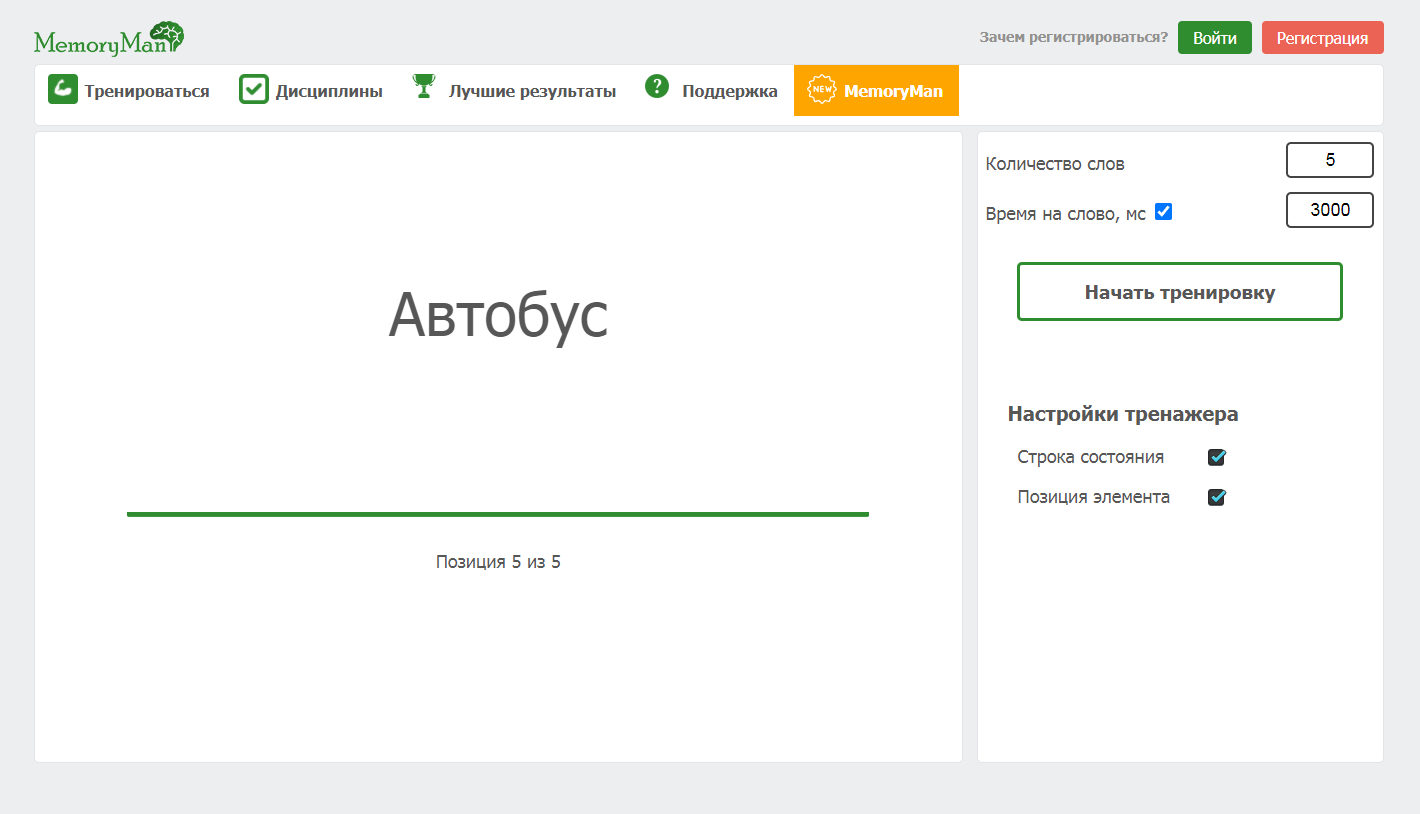The width and height of the screenshot is (1420, 814).
Task: Click the Войти button
Action: pyautogui.click(x=1215, y=38)
